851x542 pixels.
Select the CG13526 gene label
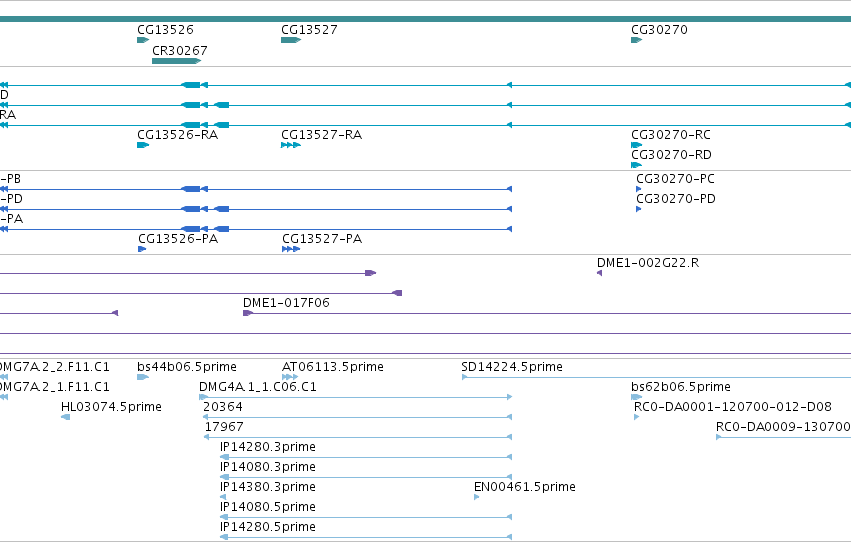pos(165,29)
